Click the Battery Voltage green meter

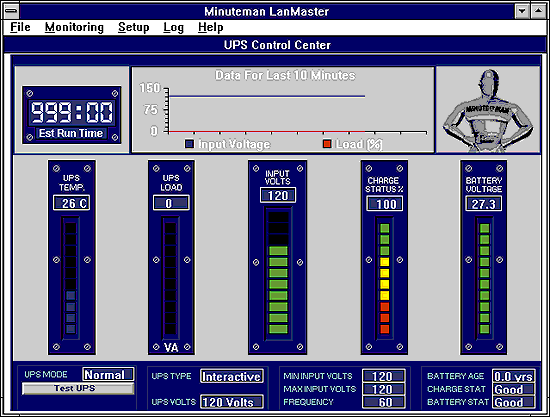pyautogui.click(x=484, y=278)
